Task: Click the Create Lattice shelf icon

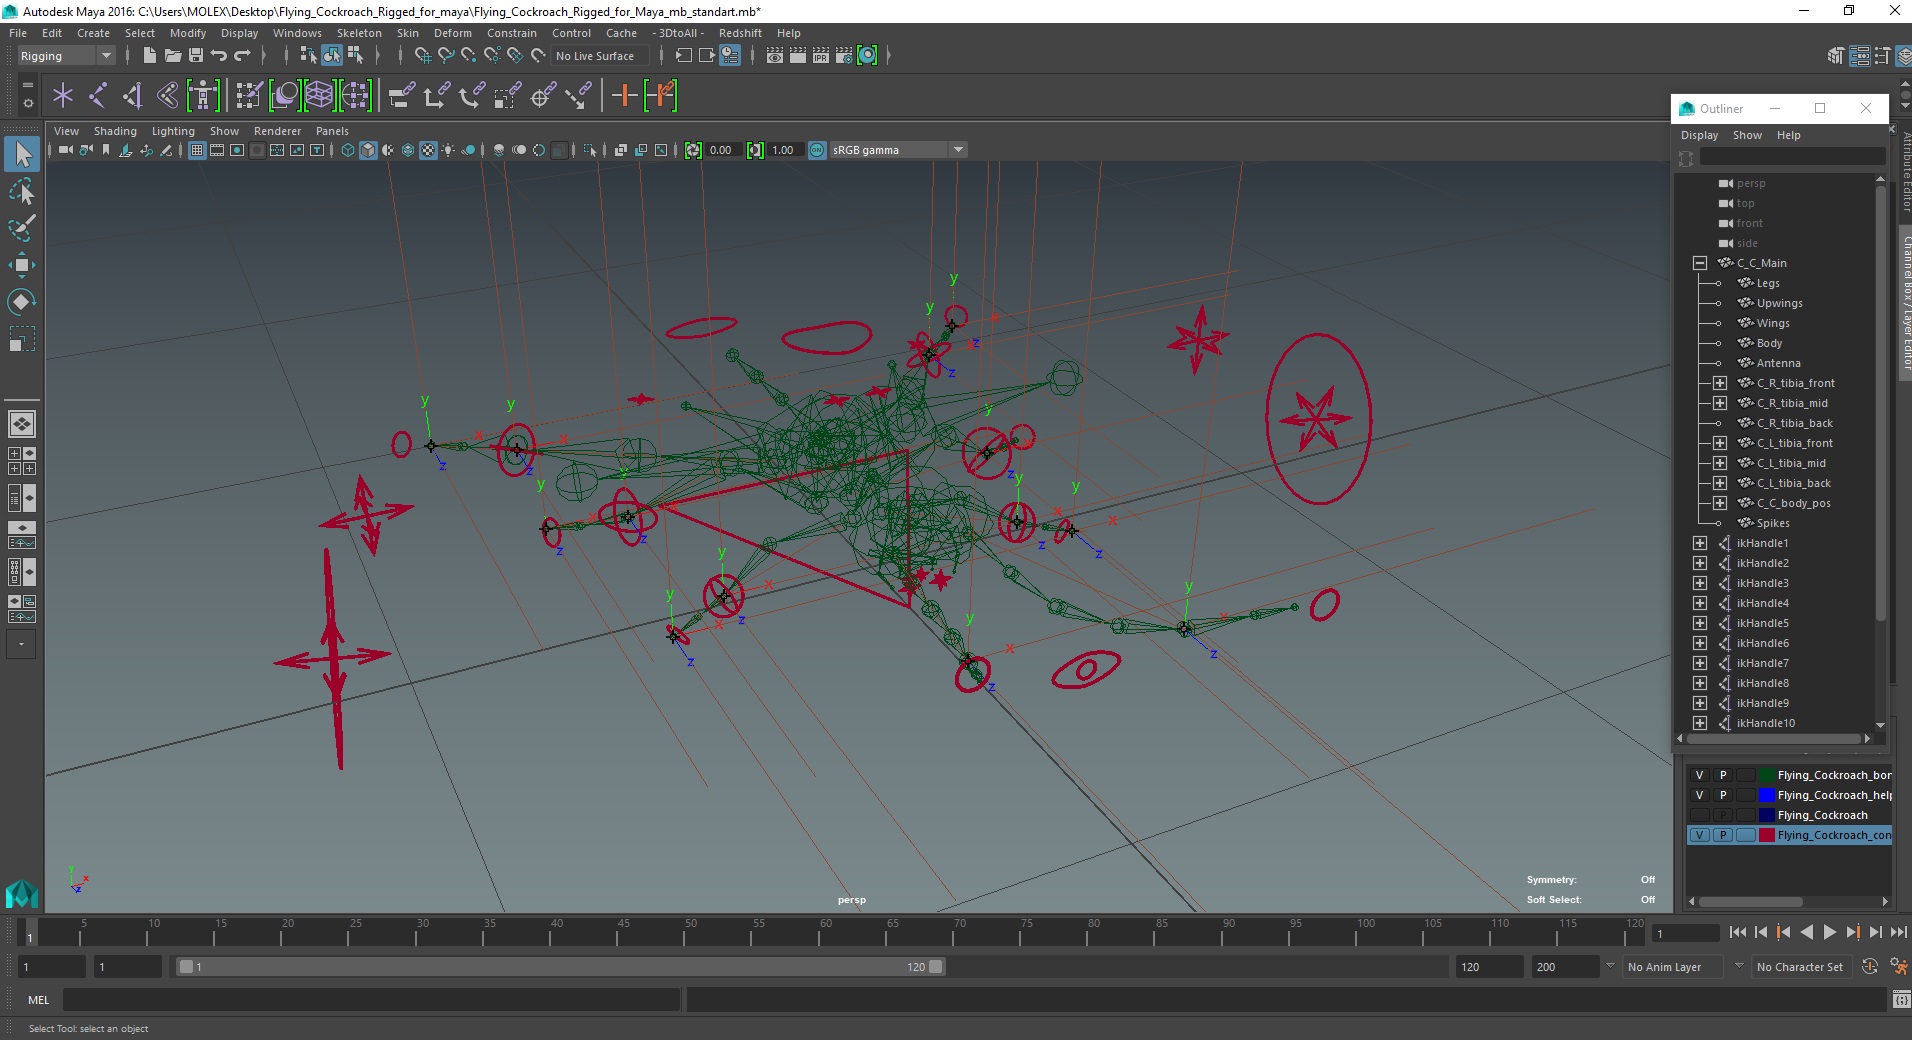Action: tap(319, 96)
